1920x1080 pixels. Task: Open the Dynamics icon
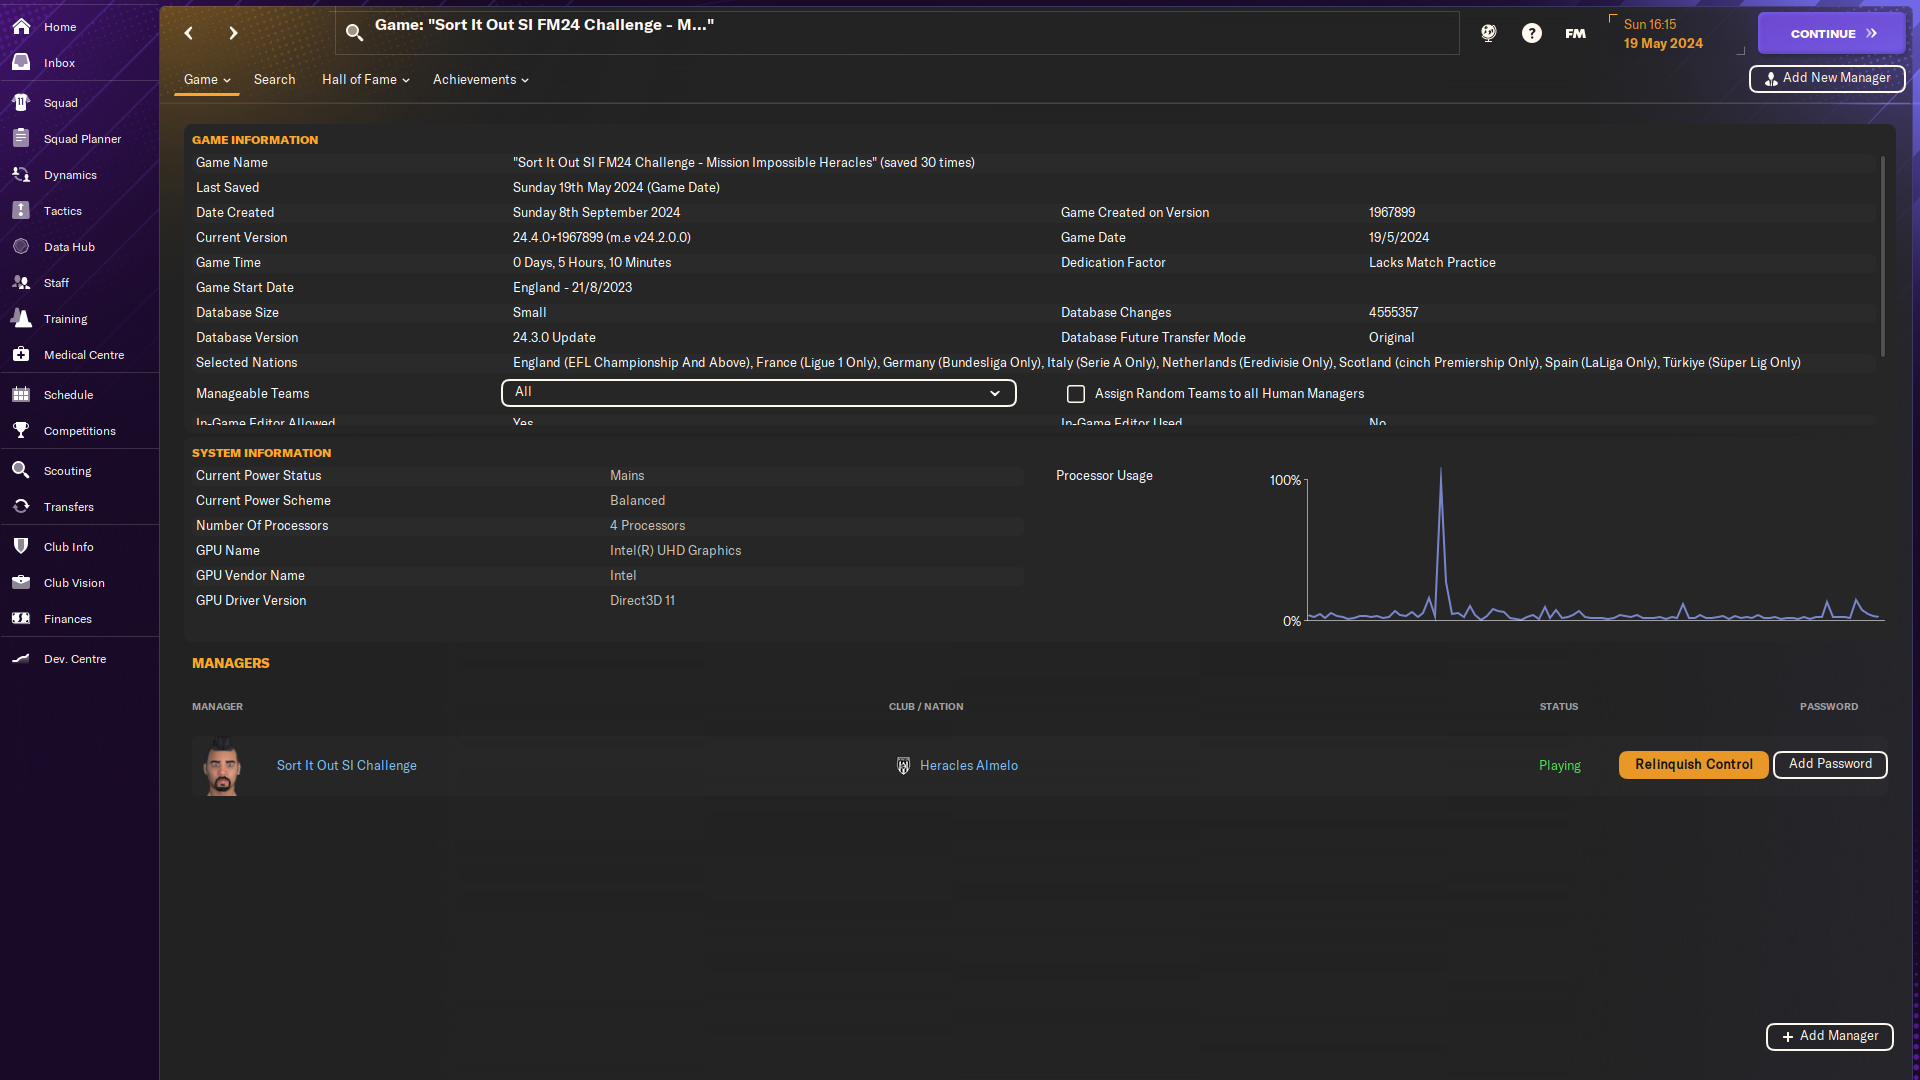coord(21,175)
